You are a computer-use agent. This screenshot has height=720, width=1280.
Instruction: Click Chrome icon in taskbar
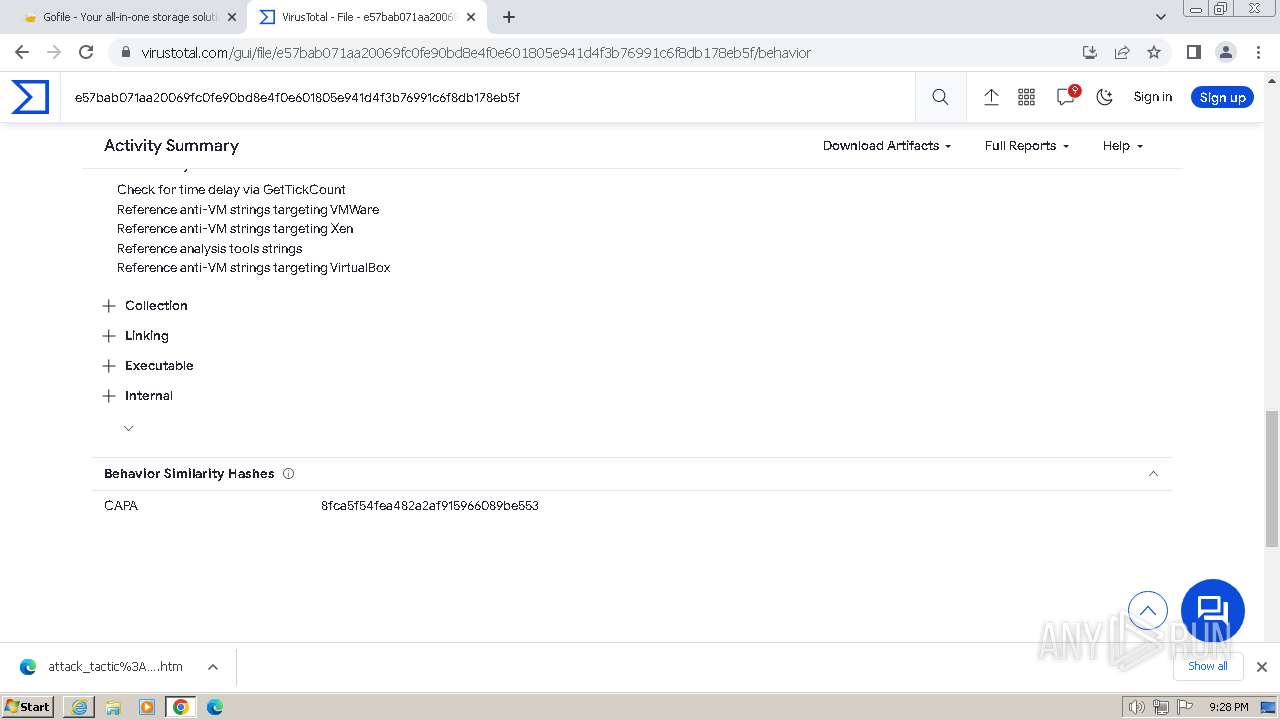point(181,707)
